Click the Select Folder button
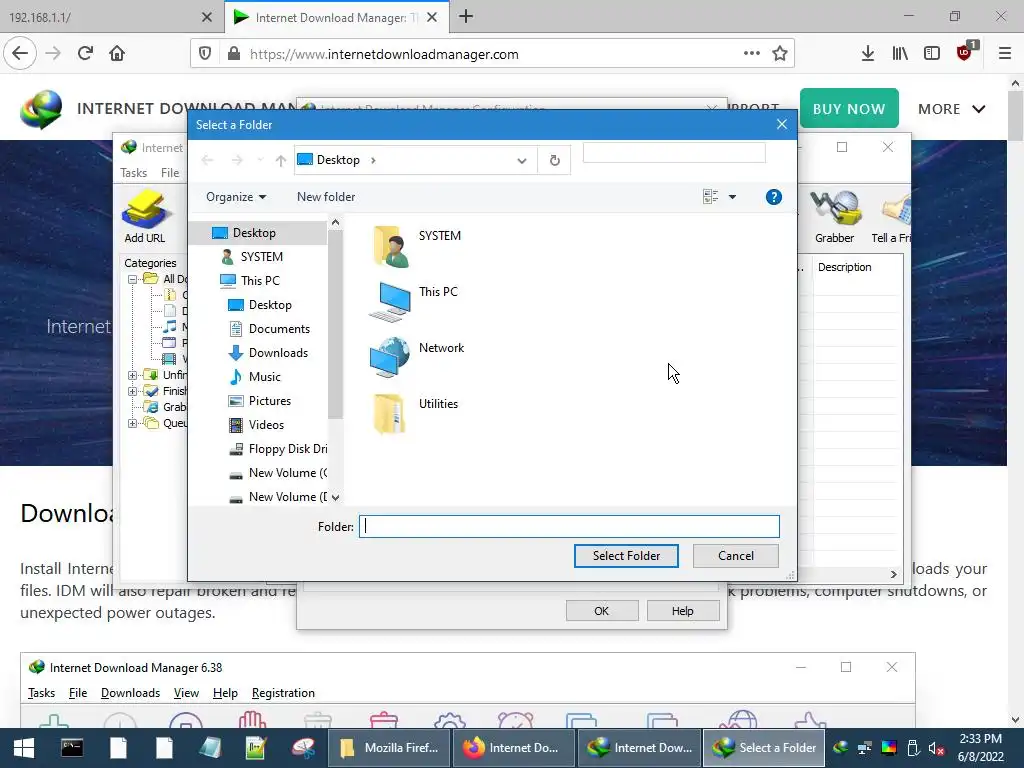Screen dimensions: 1024x768 (626, 556)
